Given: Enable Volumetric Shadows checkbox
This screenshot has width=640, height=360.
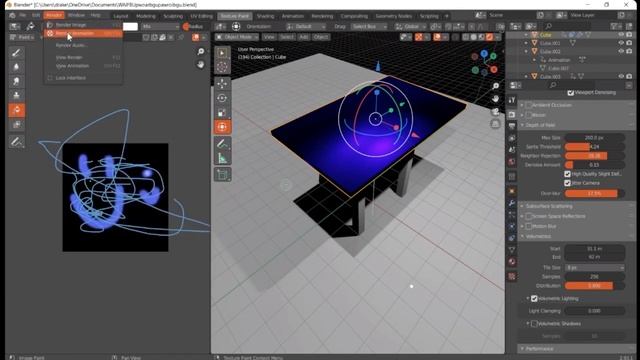Looking at the screenshot, I should click(x=534, y=324).
